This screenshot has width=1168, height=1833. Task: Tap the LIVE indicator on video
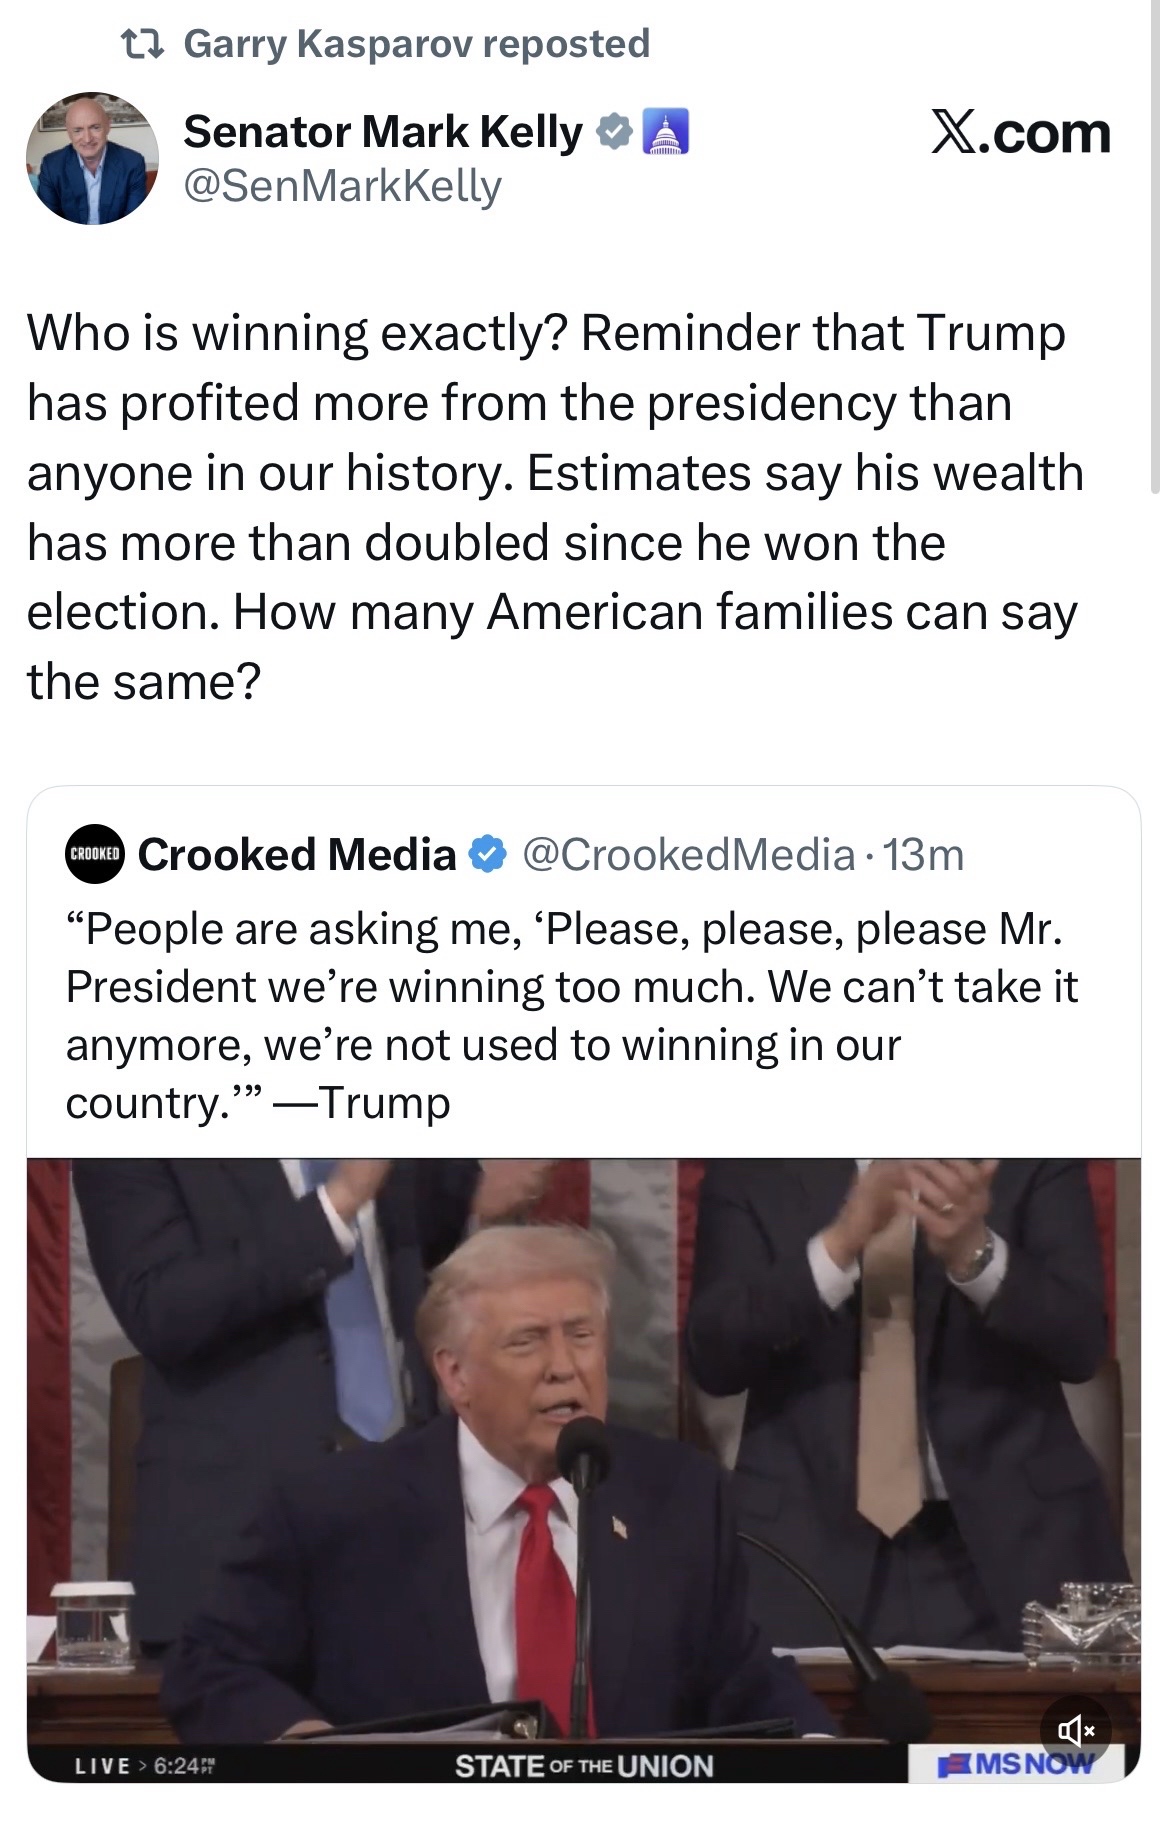coord(103,1766)
